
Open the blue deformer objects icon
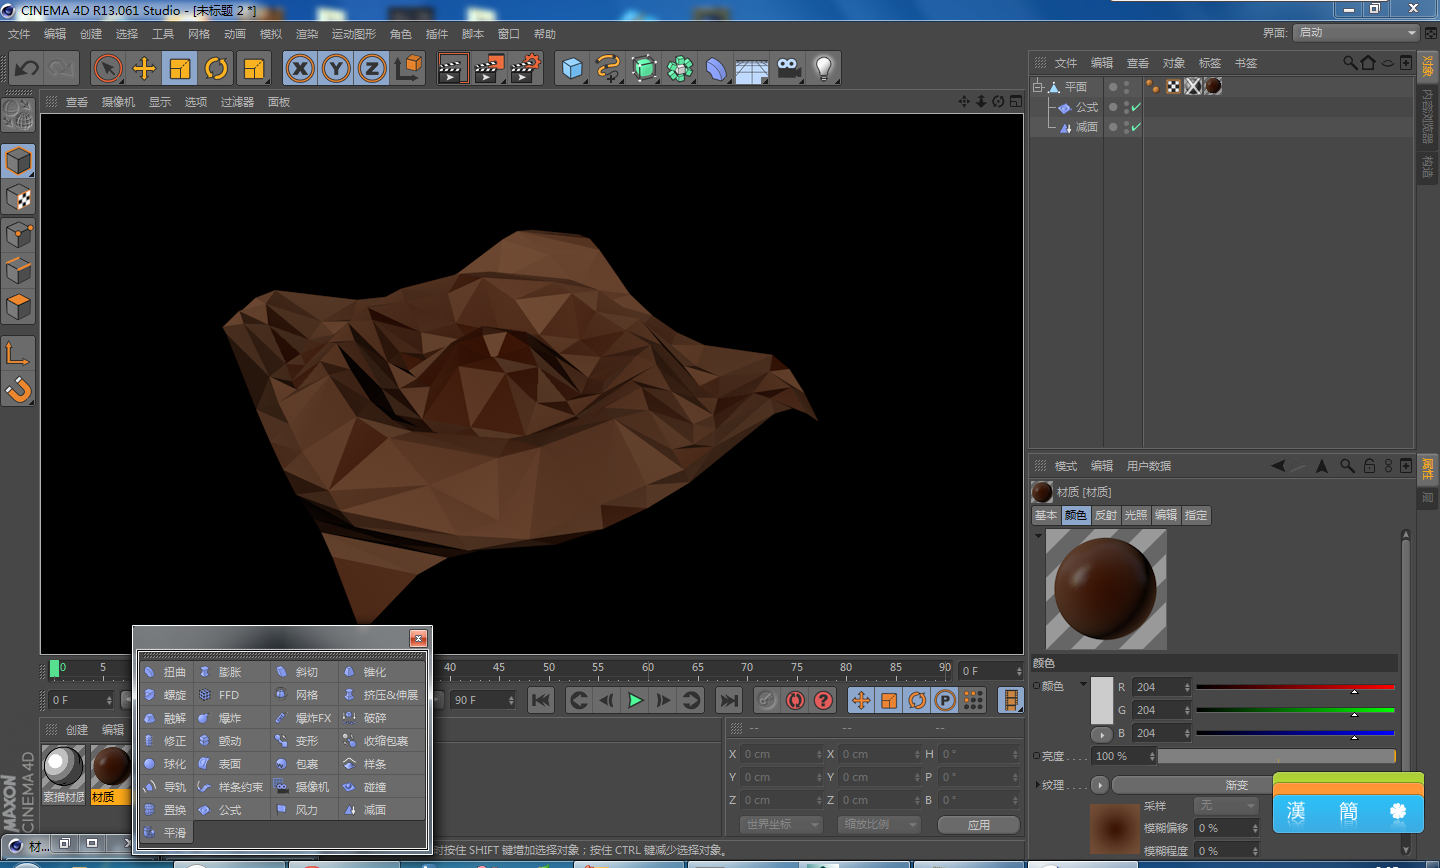(716, 68)
